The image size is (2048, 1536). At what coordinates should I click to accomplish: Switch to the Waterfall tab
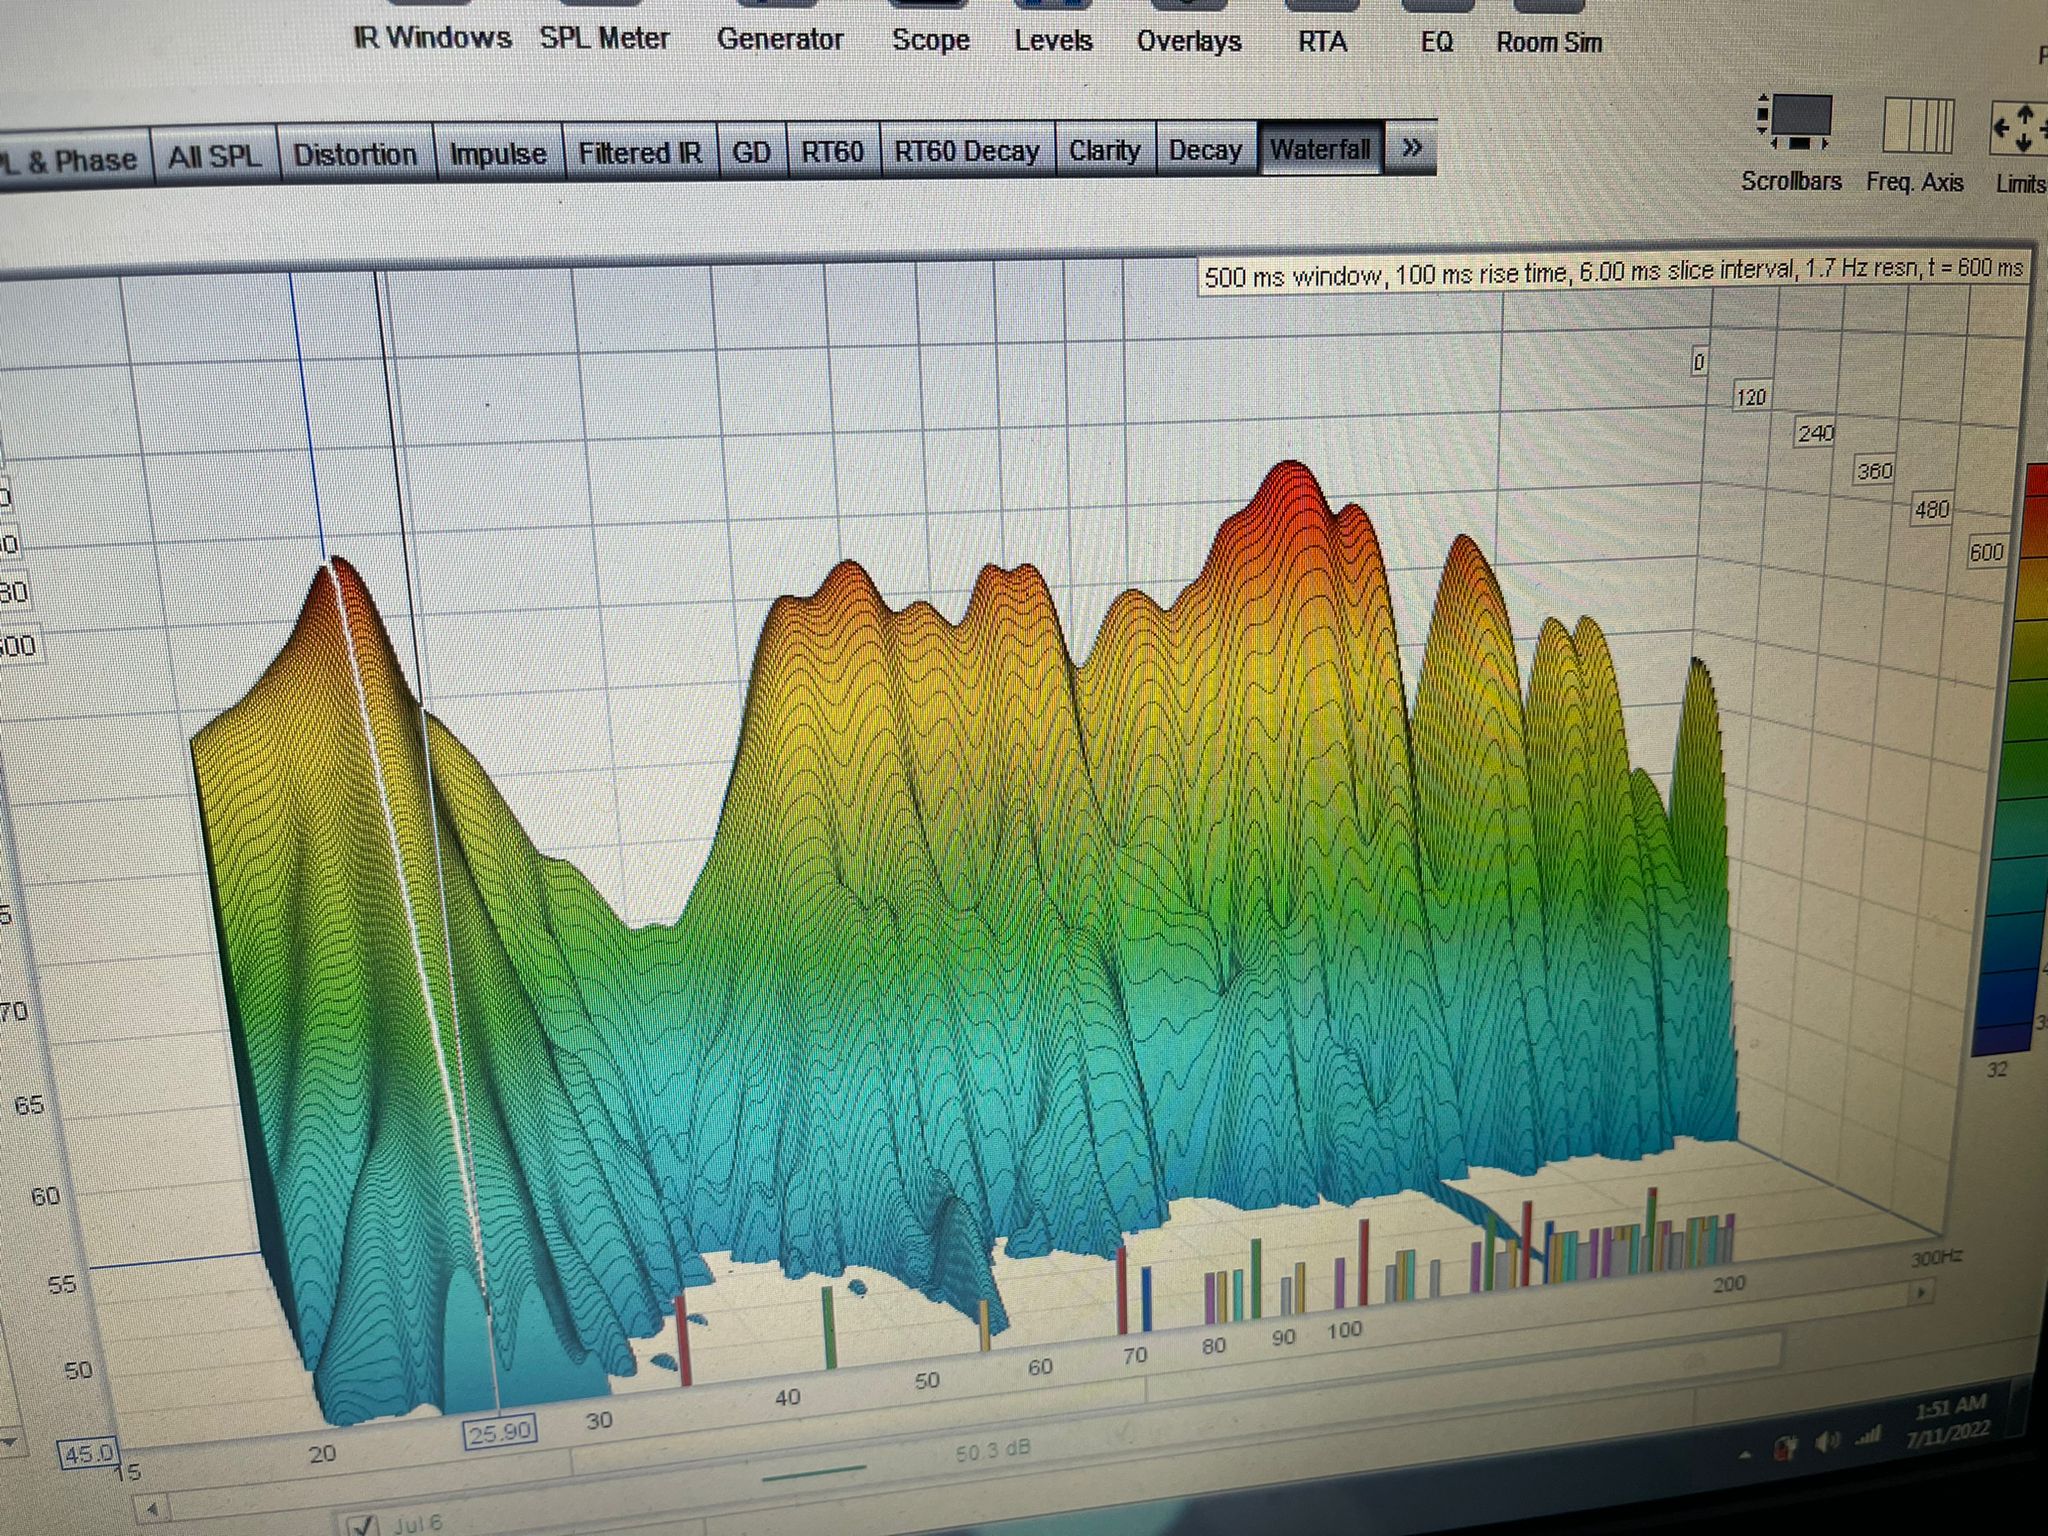[1320, 149]
